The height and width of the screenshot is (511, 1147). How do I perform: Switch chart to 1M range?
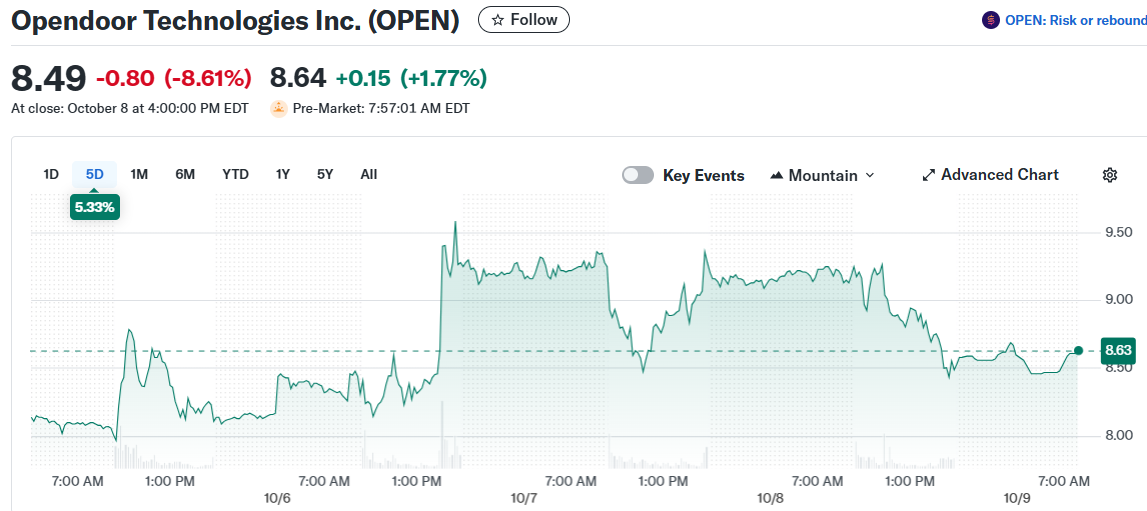pos(139,174)
